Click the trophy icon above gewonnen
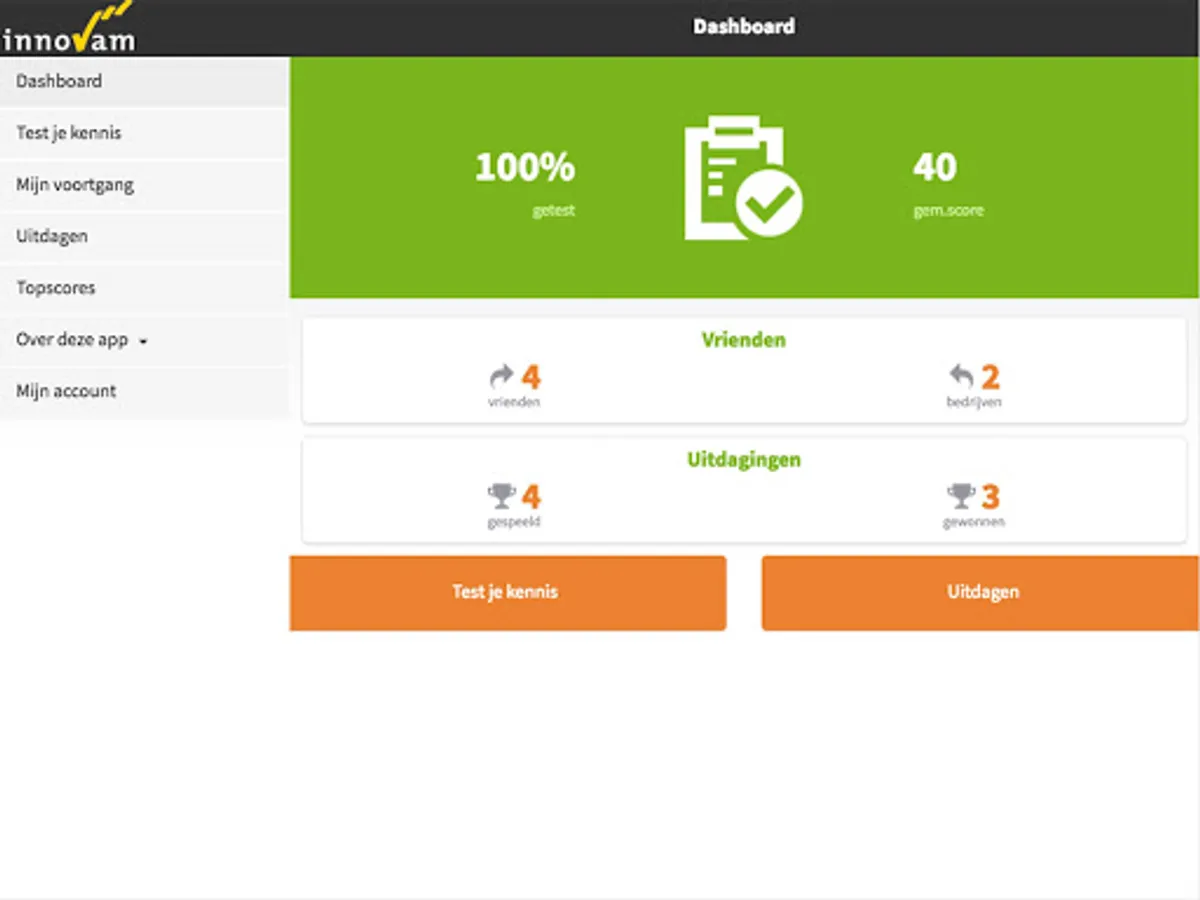 961,496
